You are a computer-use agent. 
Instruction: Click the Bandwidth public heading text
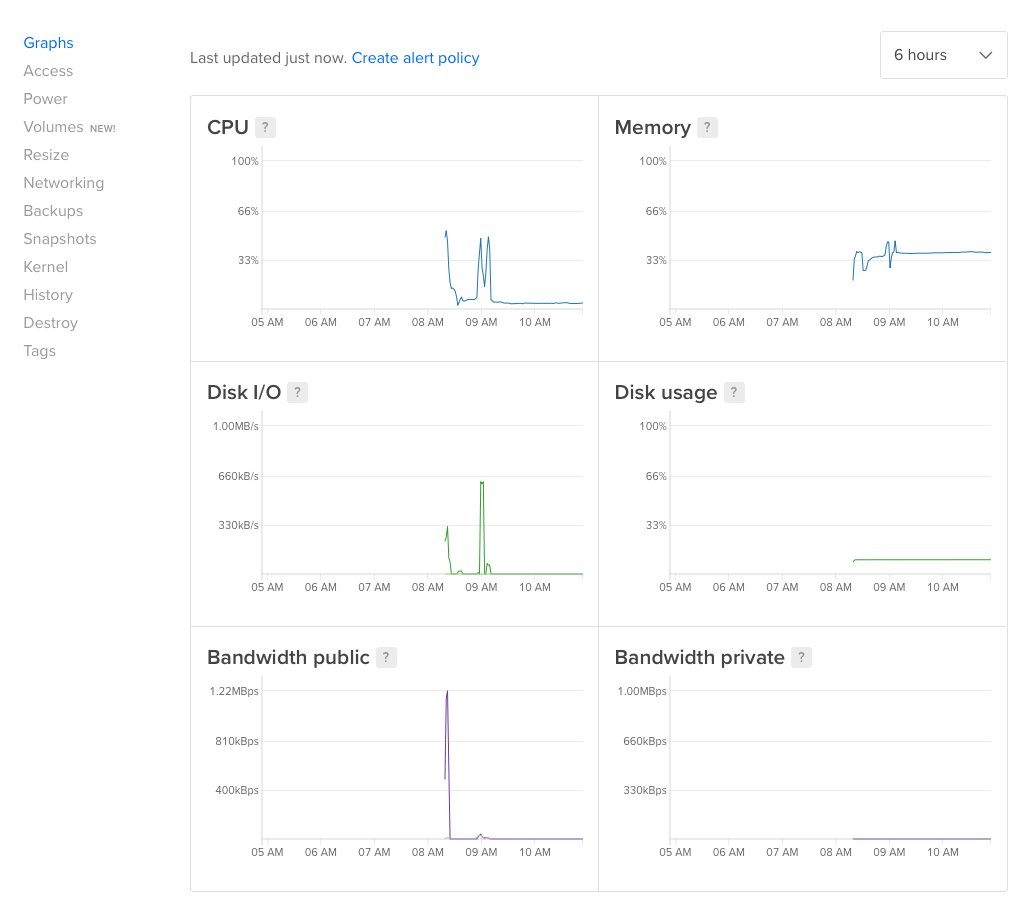[x=288, y=657]
